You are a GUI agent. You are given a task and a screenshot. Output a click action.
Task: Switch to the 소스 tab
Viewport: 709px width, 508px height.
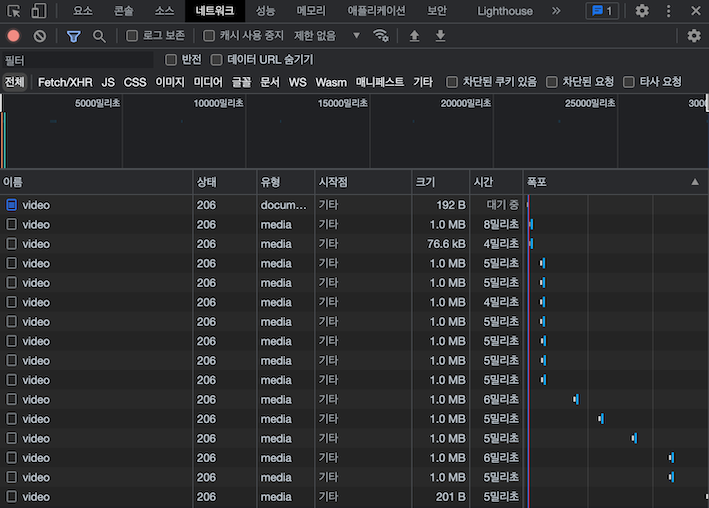[164, 11]
